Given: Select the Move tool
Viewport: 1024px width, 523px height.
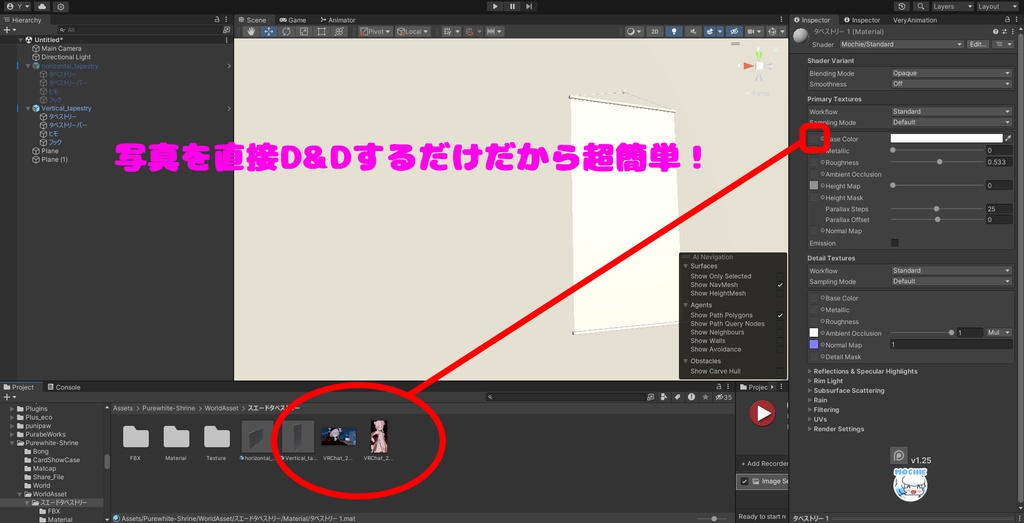Looking at the screenshot, I should point(269,31).
